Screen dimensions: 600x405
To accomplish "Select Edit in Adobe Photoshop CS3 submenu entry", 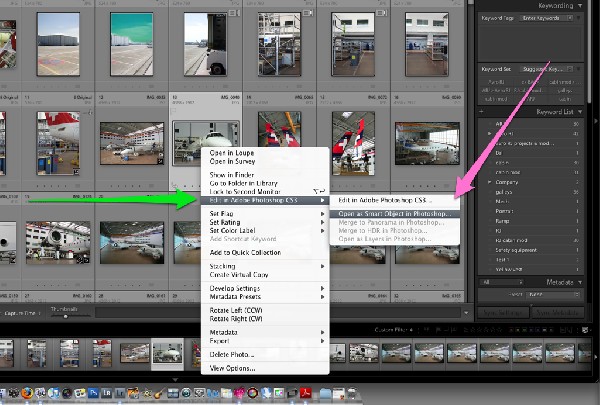I will 385,200.
